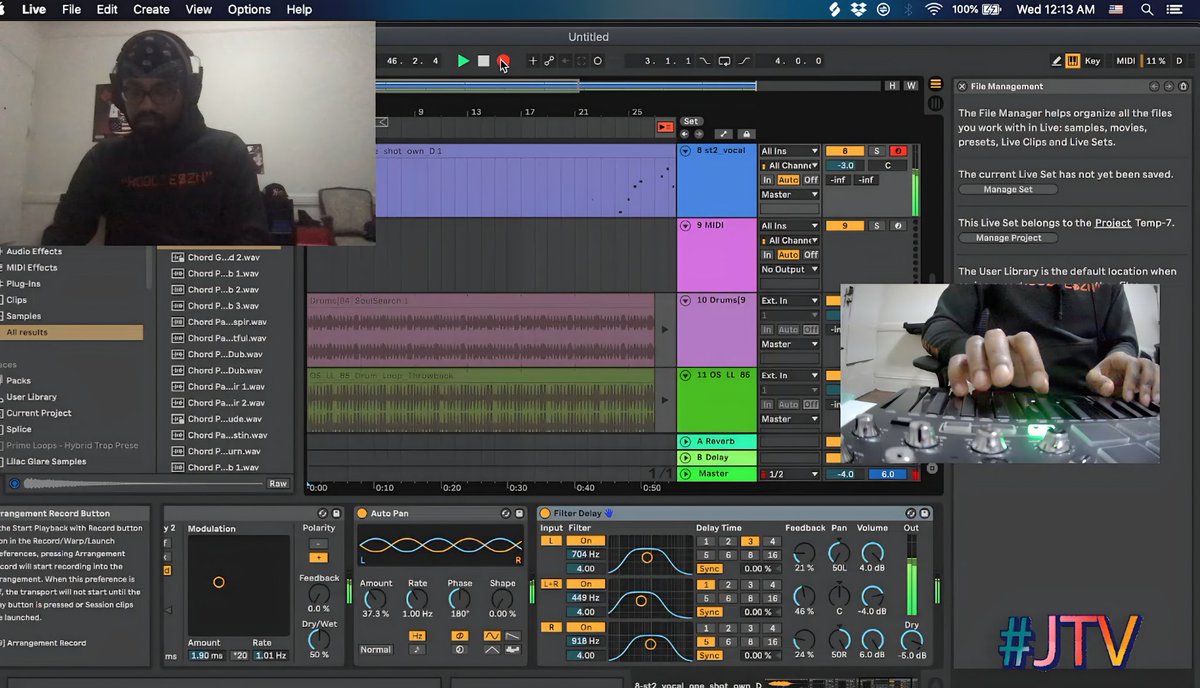Solo the 9 MIDI track
This screenshot has width=1200, height=688.
point(877,226)
